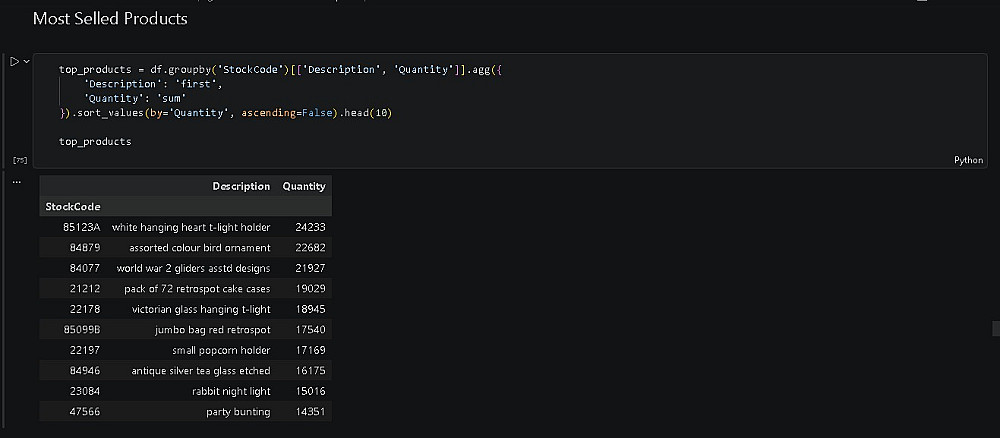The width and height of the screenshot is (1000, 438).
Task: Change cell language from Python
Action: coord(968,160)
